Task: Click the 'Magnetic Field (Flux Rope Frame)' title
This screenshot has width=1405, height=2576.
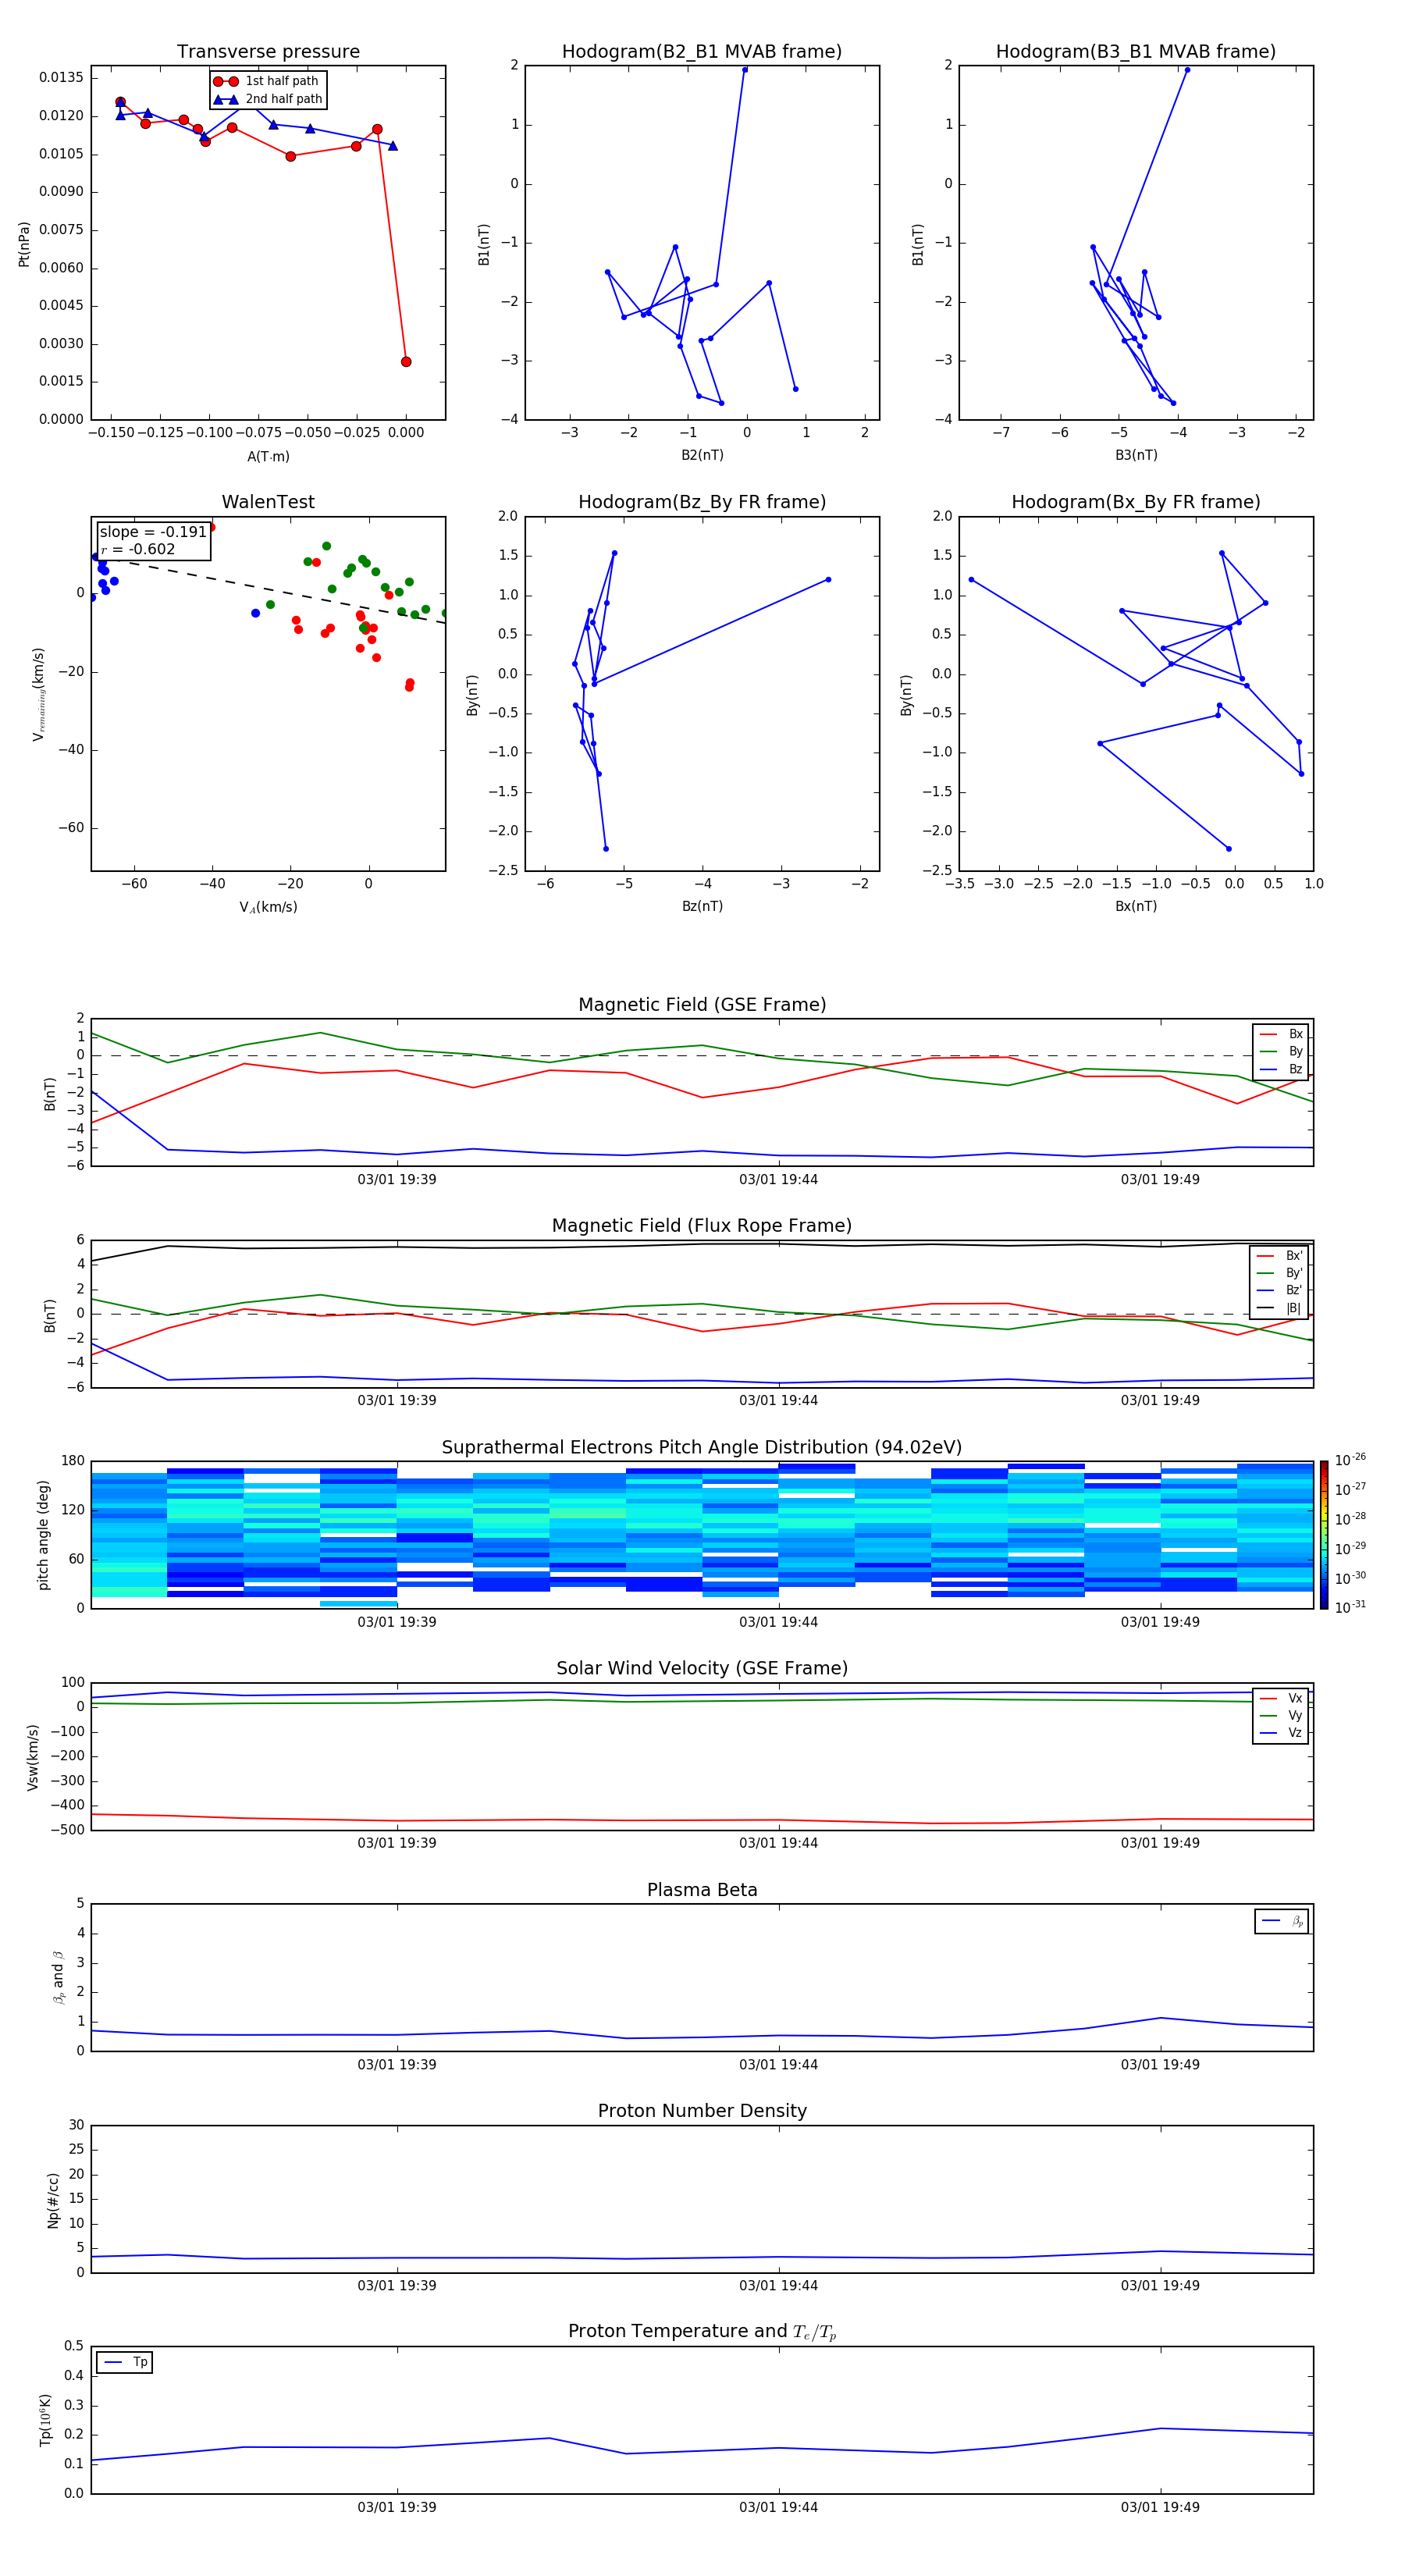Action: tap(702, 1225)
